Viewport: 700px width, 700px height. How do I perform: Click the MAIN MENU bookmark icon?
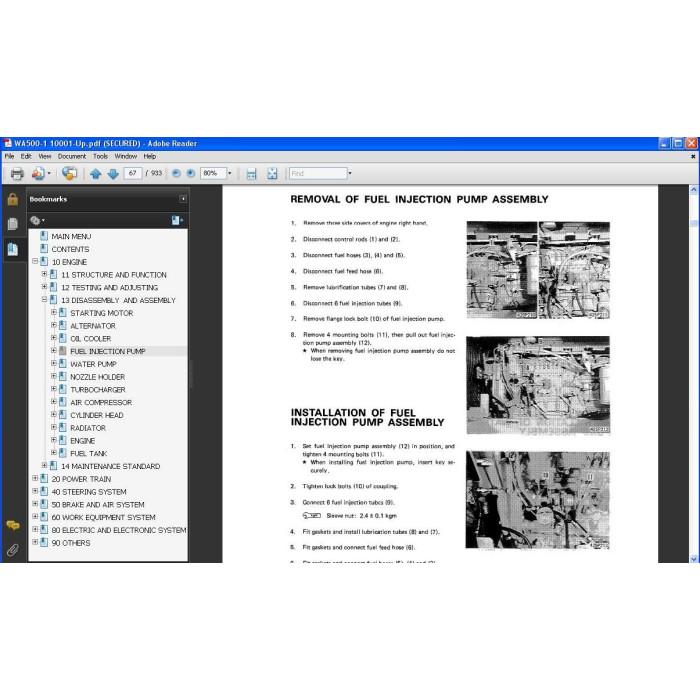[44, 236]
